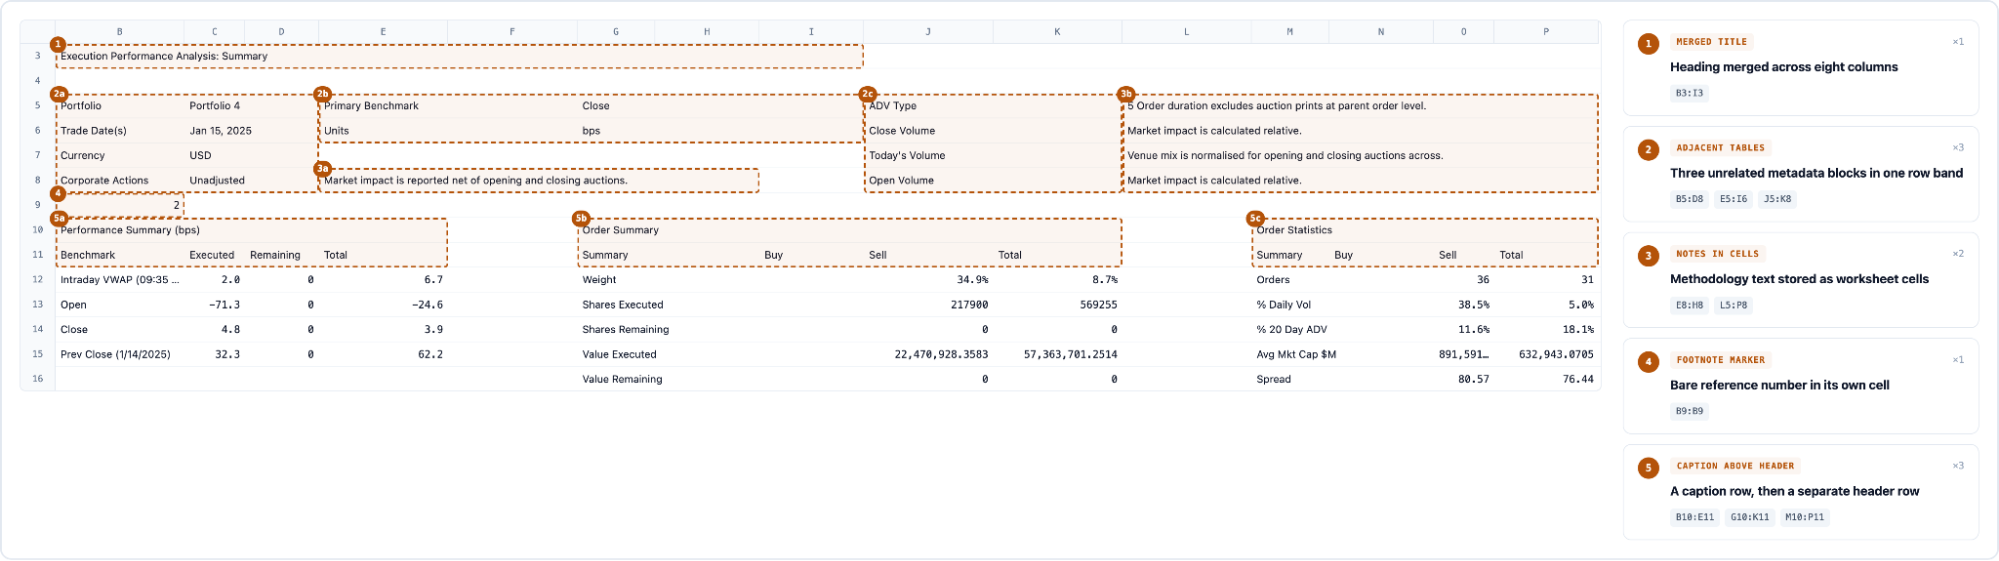Click the 'Avg Mkt Cap $M' label
The height and width of the screenshot is (561, 1999).
point(1296,355)
